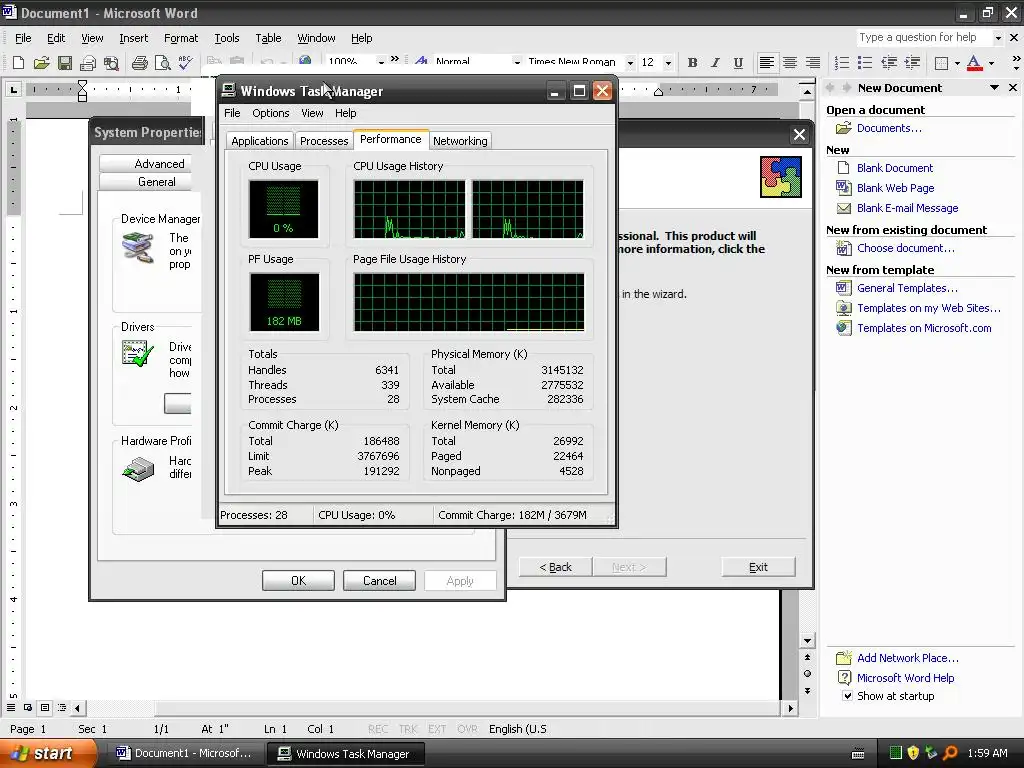Switch to Print Layout View icon
Image resolution: width=1024 pixels, height=768 pixels.
click(x=44, y=707)
